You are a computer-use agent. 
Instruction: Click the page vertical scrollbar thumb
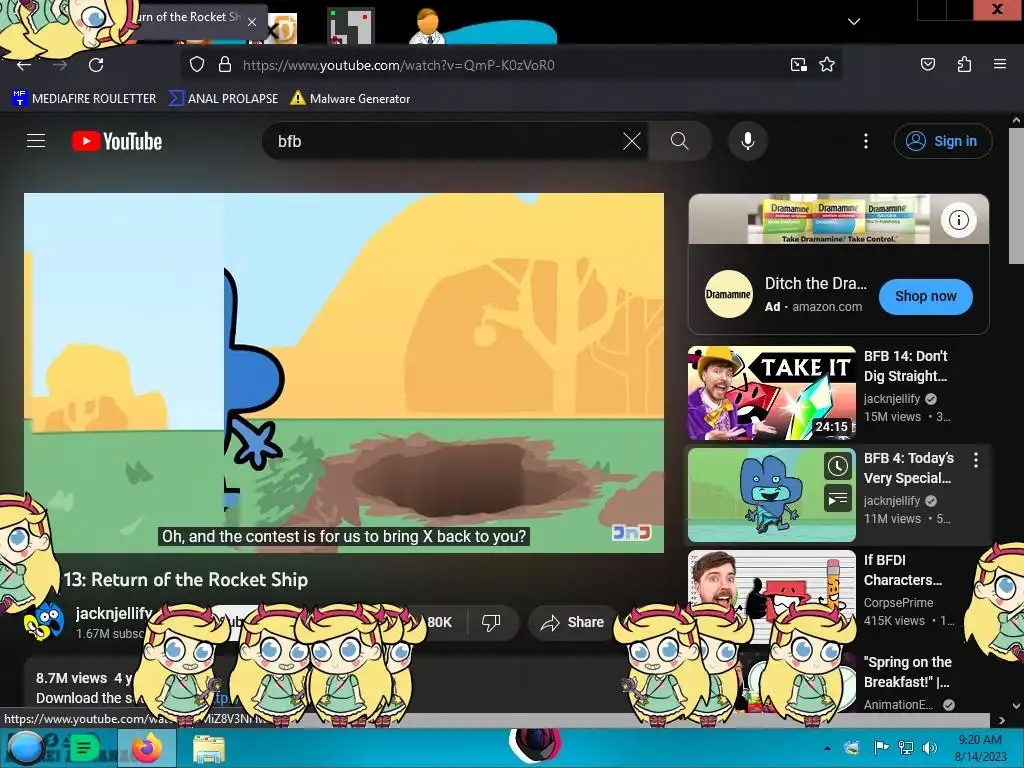1016,196
